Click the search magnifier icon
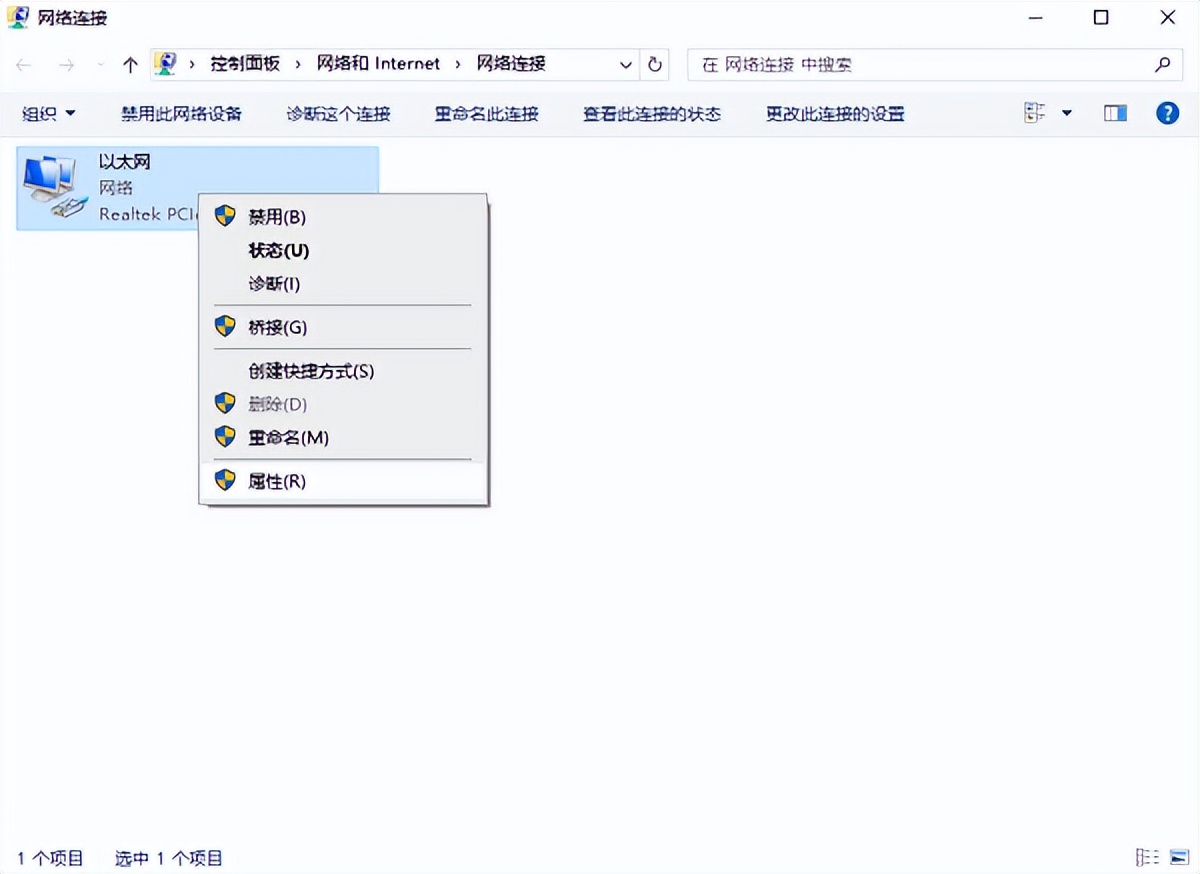Viewport: 1200px width, 874px height. (x=1162, y=64)
